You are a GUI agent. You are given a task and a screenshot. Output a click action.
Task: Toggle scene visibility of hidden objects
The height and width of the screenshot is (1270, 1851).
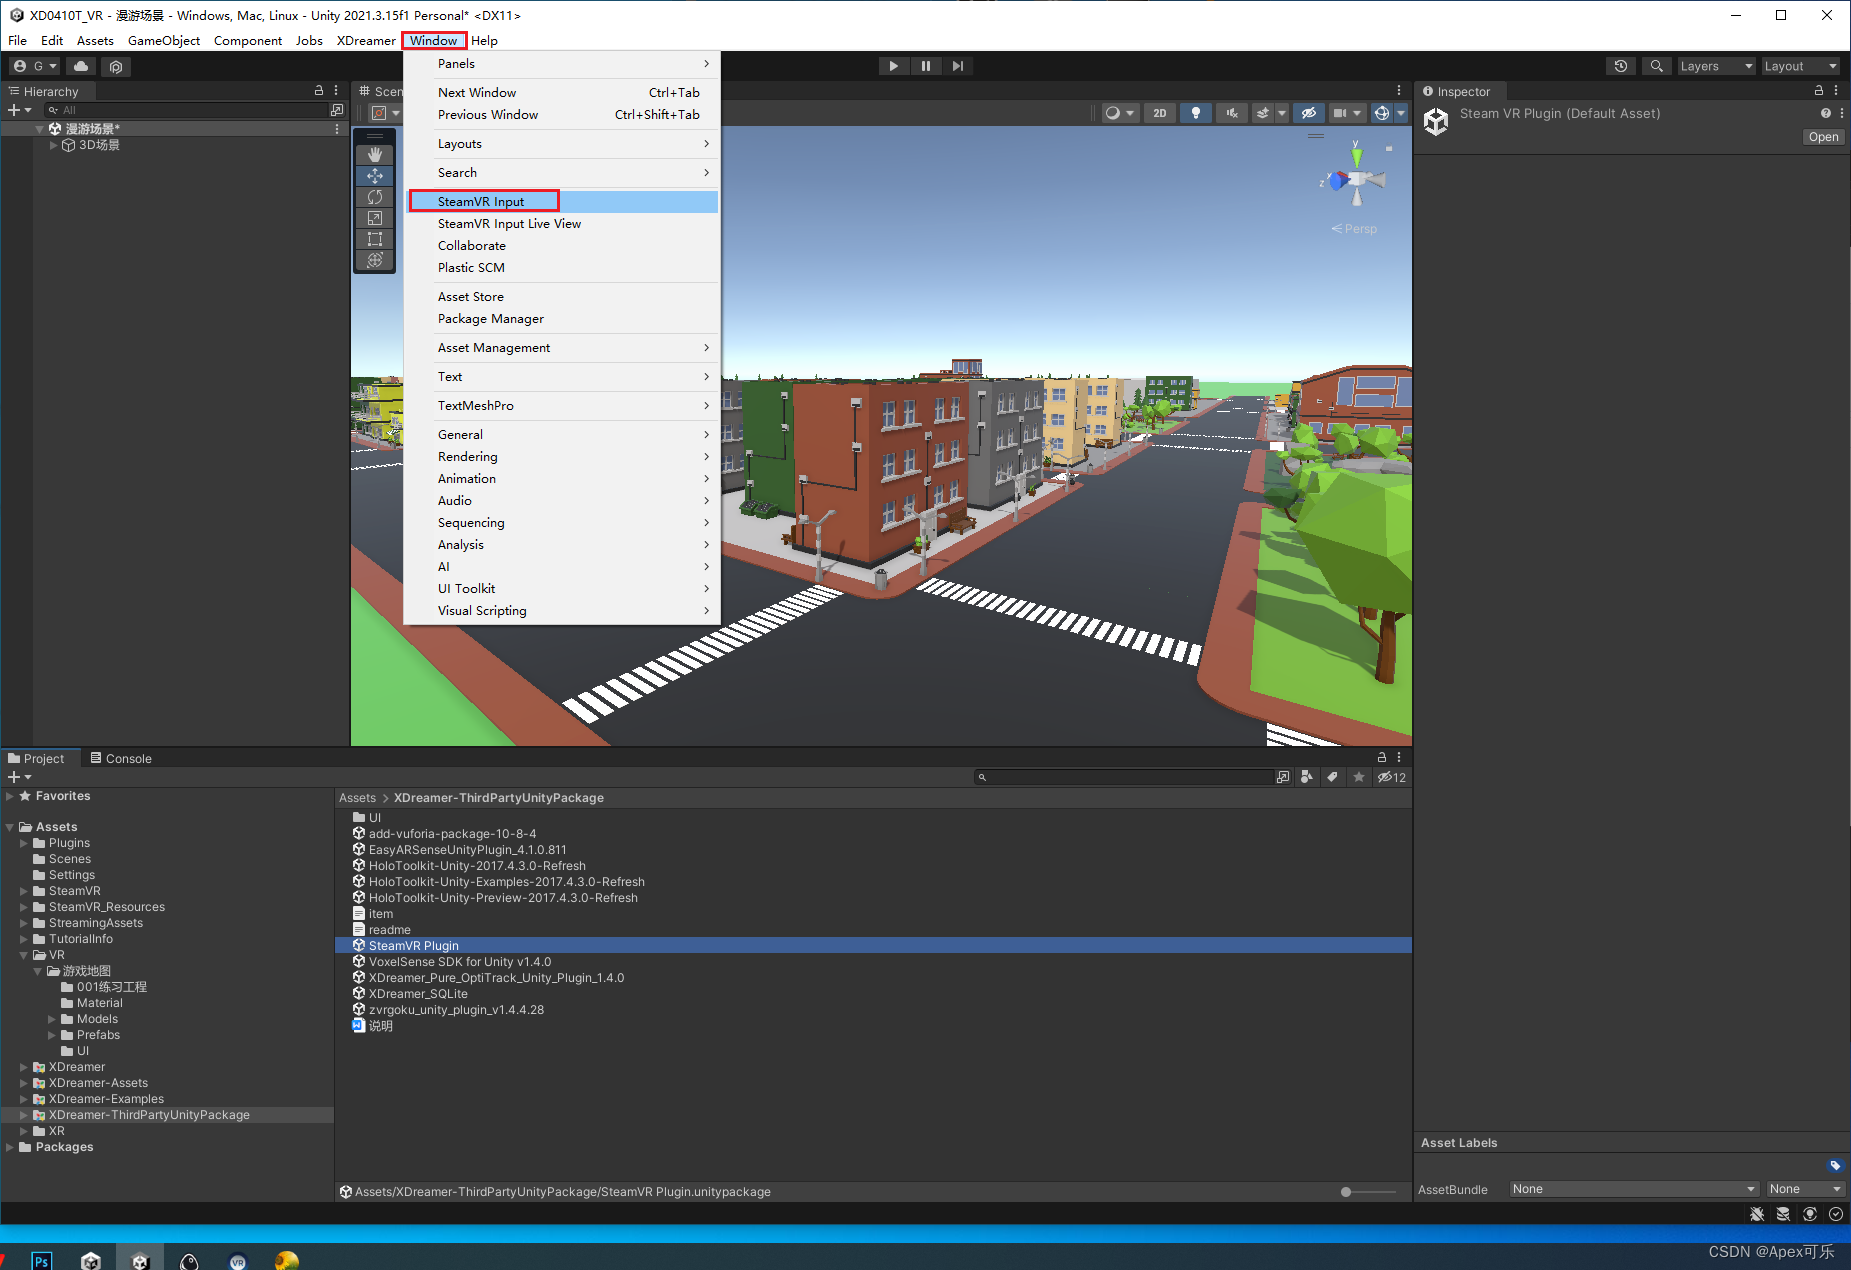[1308, 113]
